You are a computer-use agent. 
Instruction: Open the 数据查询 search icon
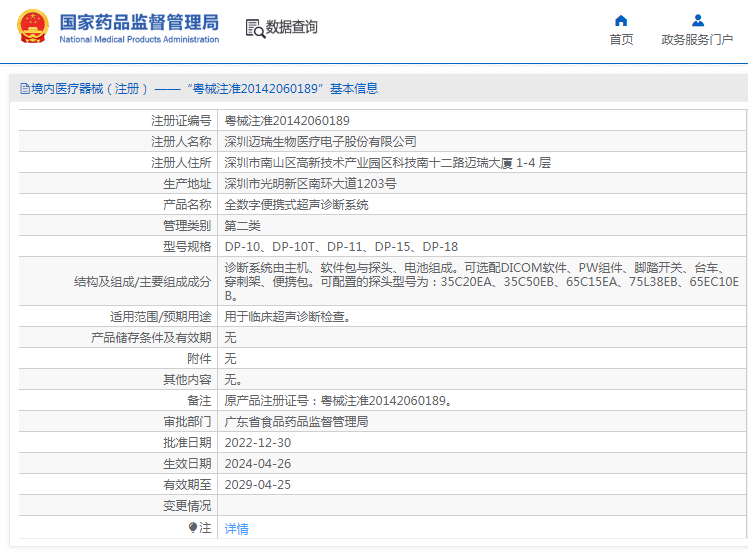click(255, 28)
